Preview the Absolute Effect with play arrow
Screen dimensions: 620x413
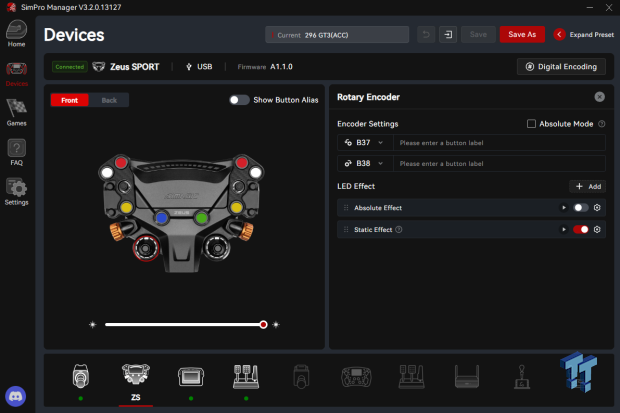point(564,208)
